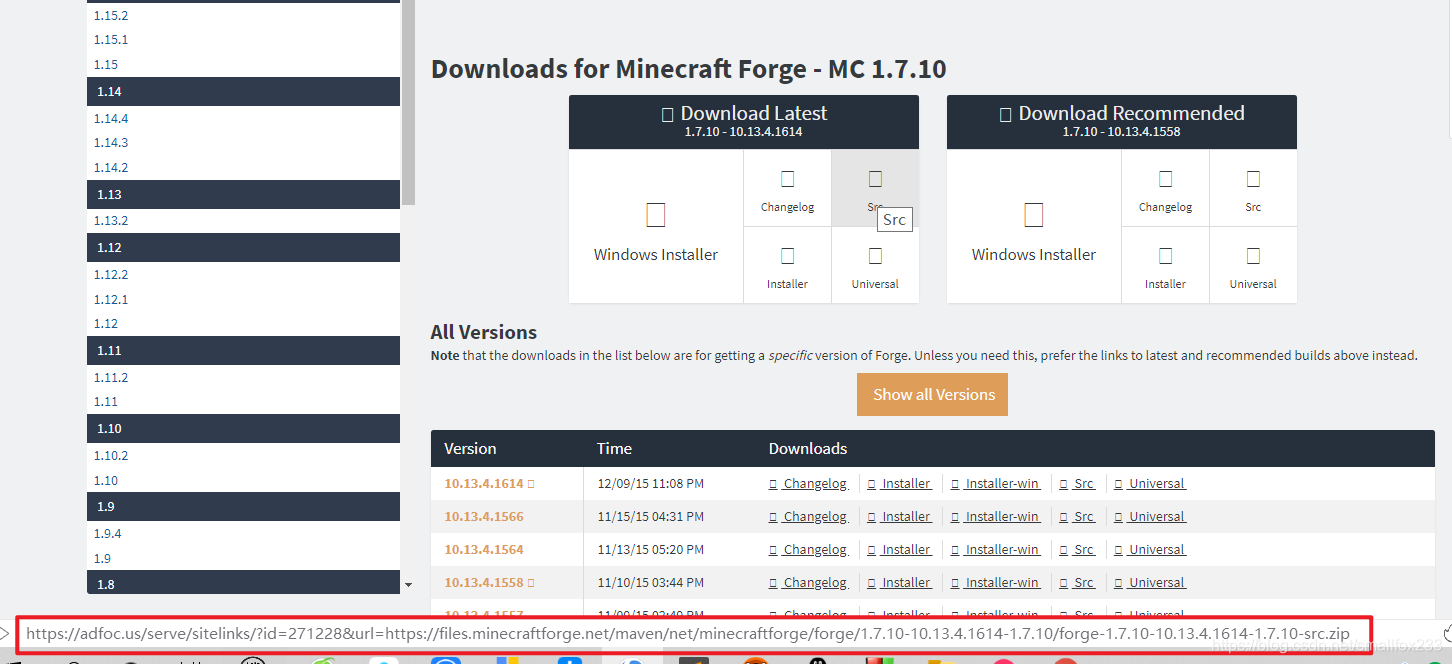Download Installer for version 10.13.4.1564
This screenshot has height=664, width=1452.
coord(899,550)
